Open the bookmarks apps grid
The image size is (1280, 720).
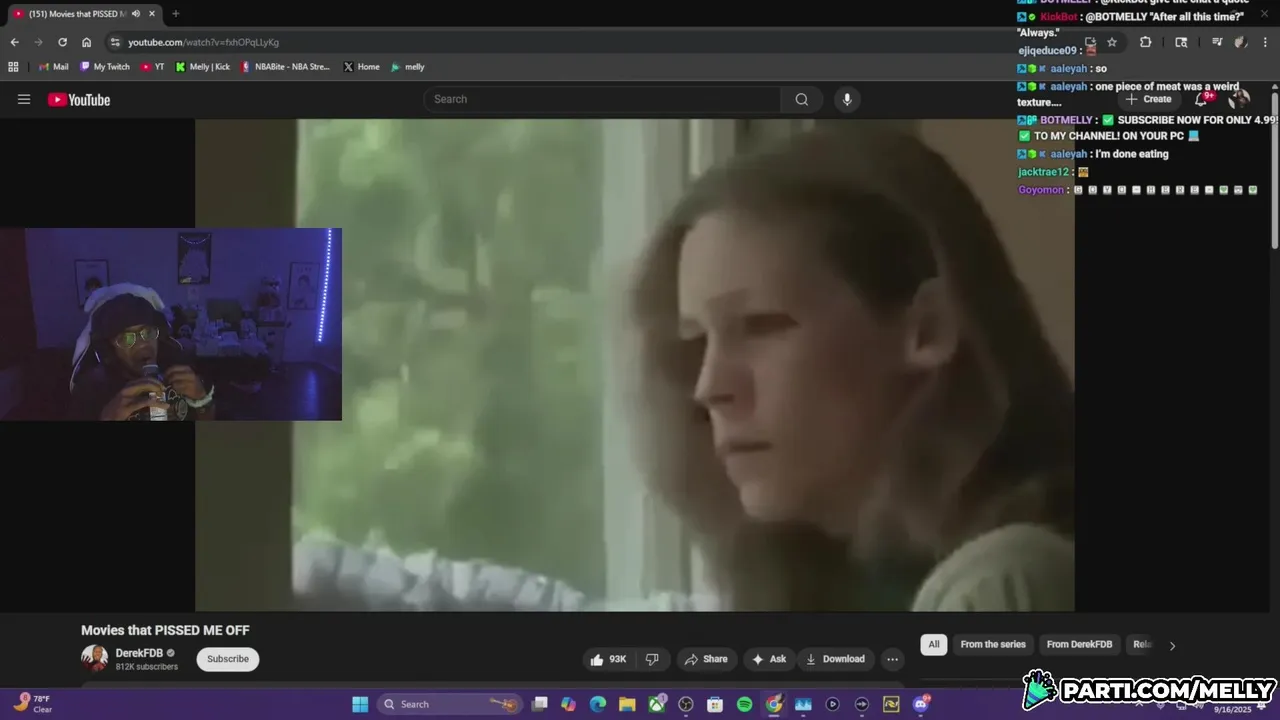pyautogui.click(x=13, y=67)
